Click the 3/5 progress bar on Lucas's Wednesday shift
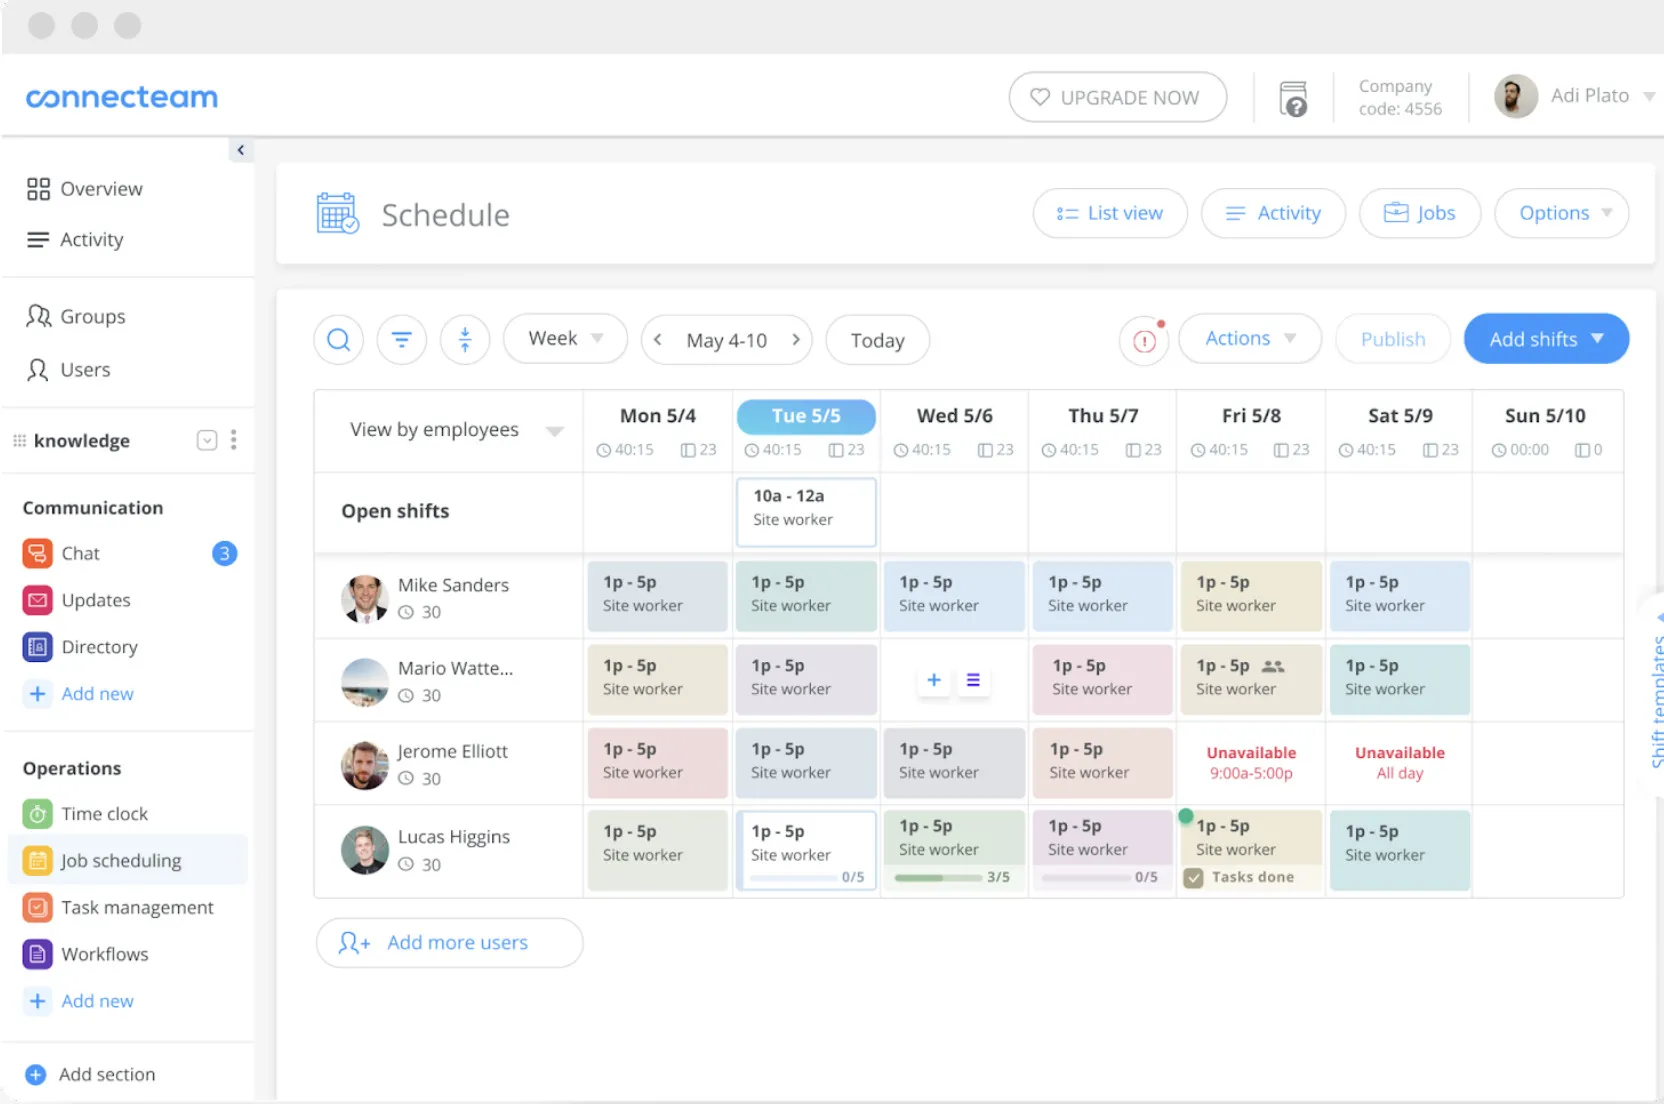Screen dimensions: 1664x1104 [937, 877]
